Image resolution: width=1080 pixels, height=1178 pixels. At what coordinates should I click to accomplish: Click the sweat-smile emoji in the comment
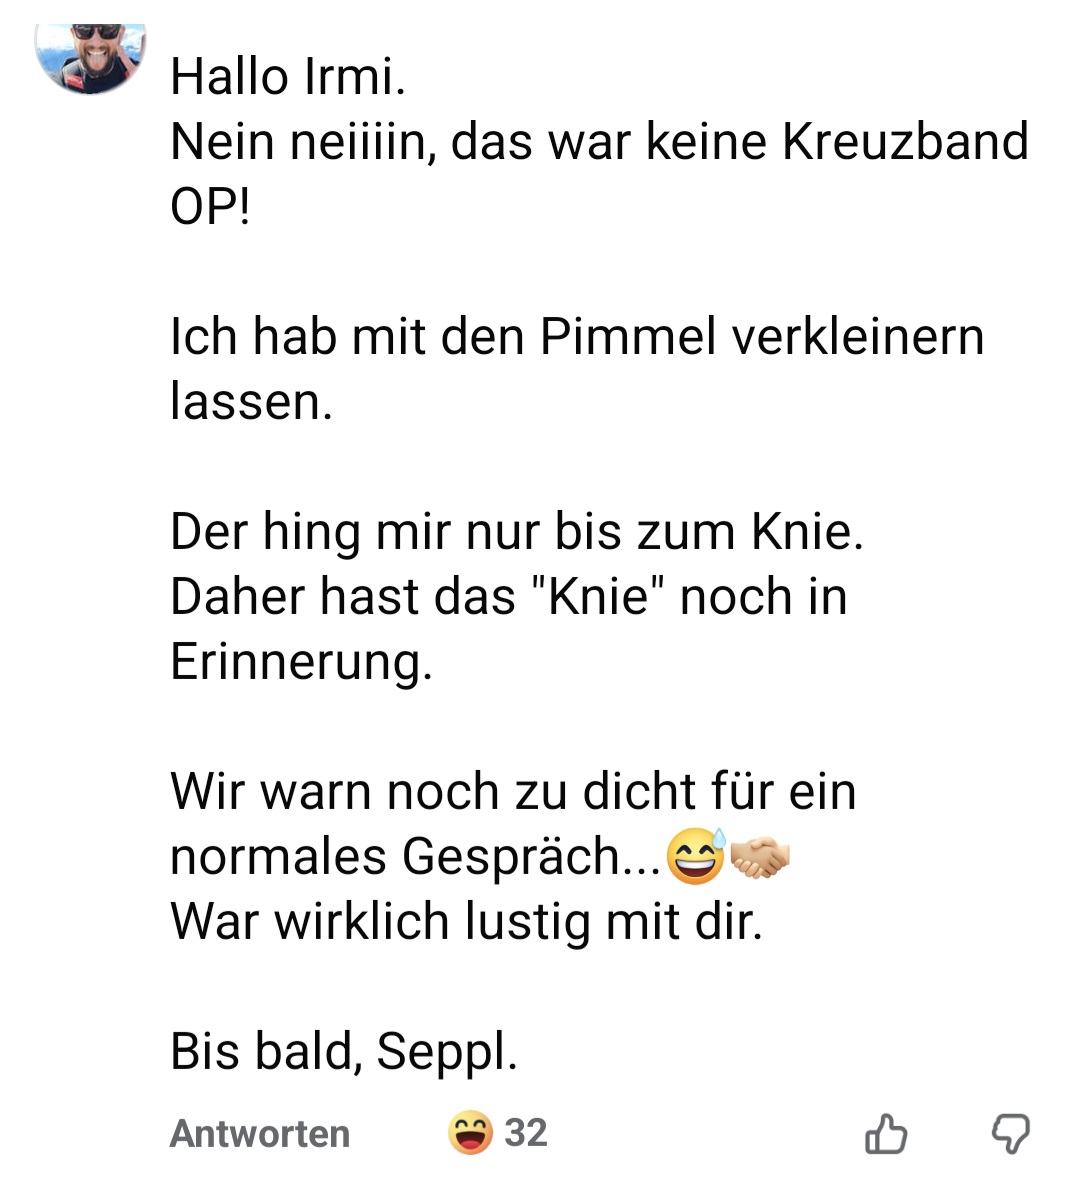696,857
